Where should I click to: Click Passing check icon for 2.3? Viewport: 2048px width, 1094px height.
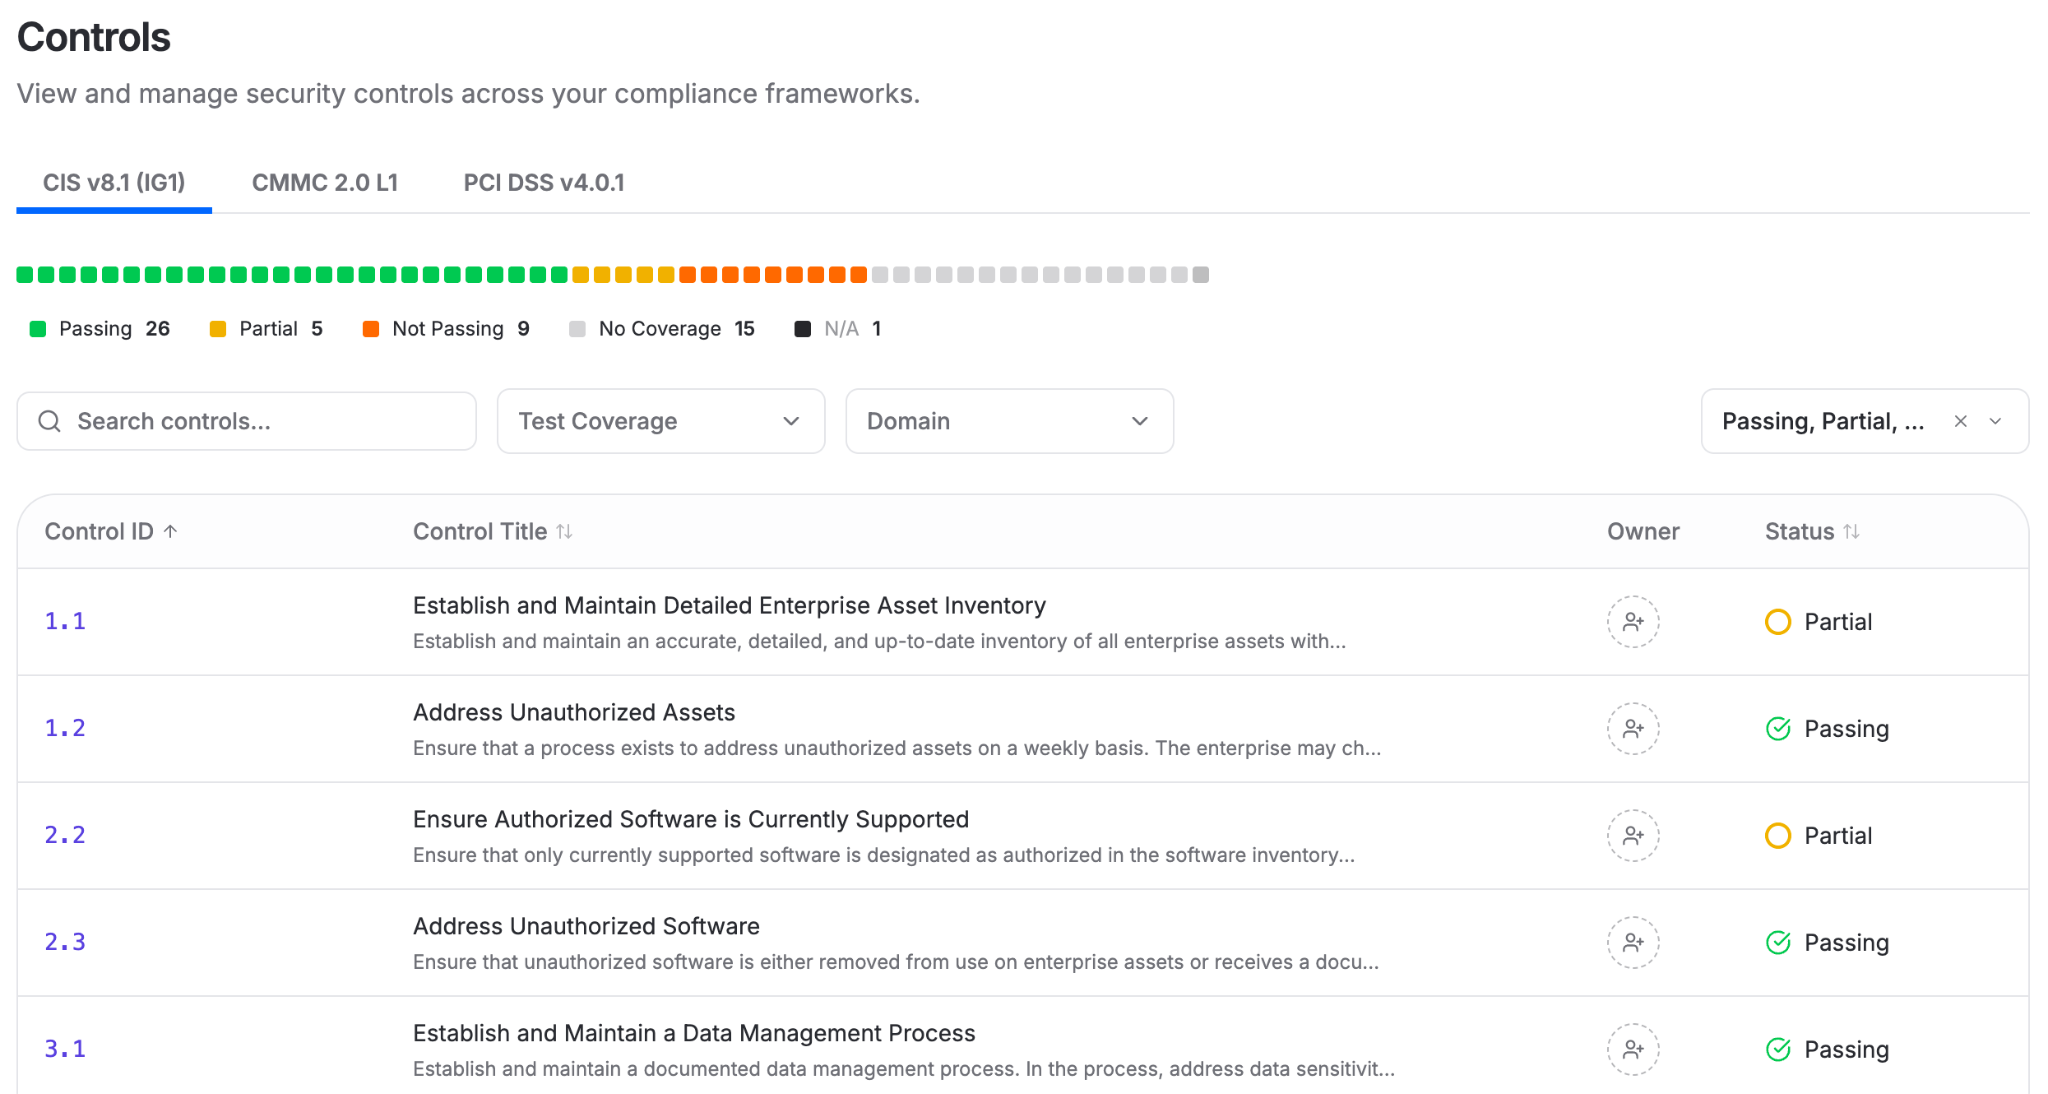[x=1778, y=943]
